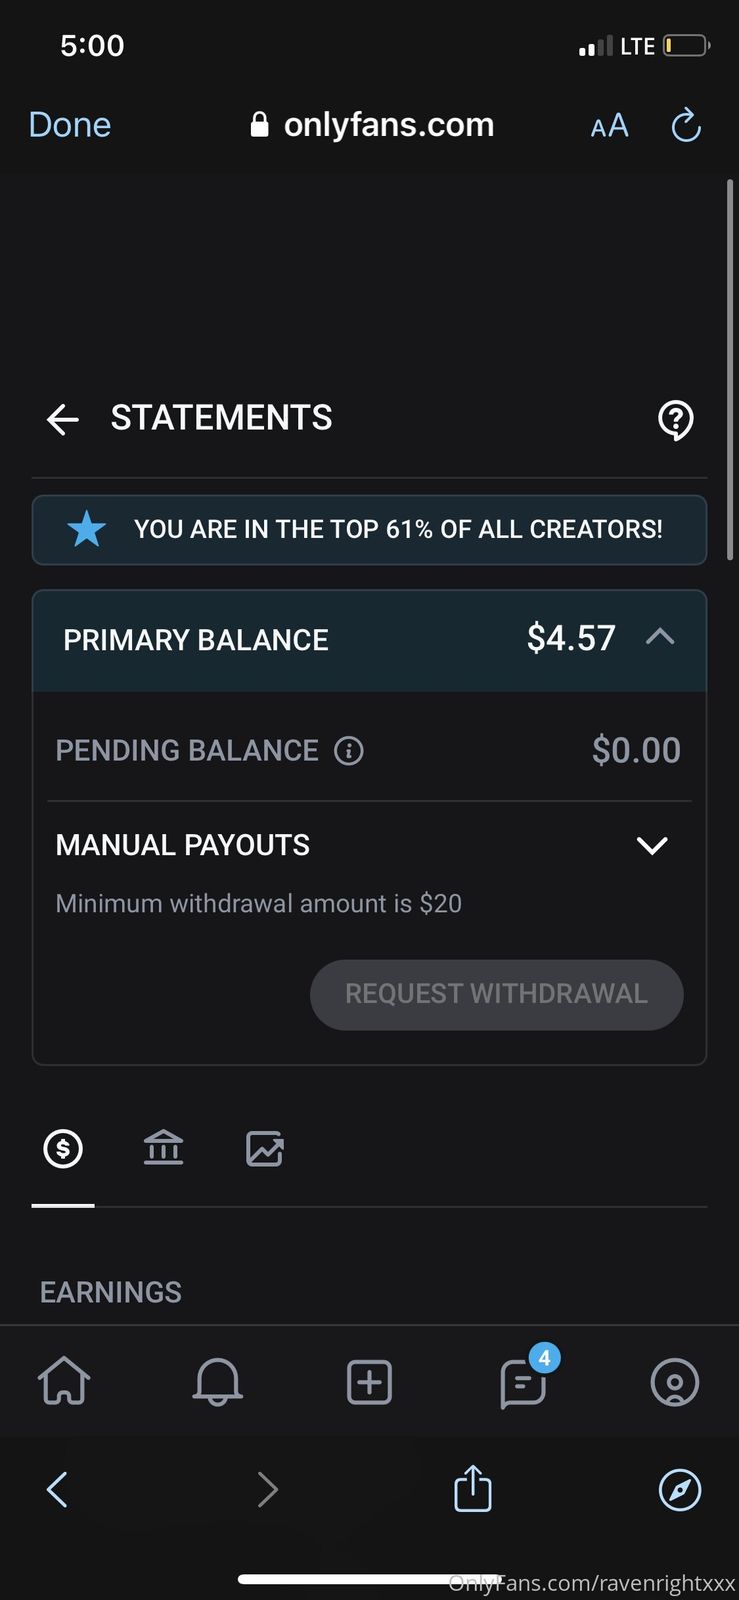Select the earnings dollar tab
The width and height of the screenshot is (739, 1600).
63,1149
